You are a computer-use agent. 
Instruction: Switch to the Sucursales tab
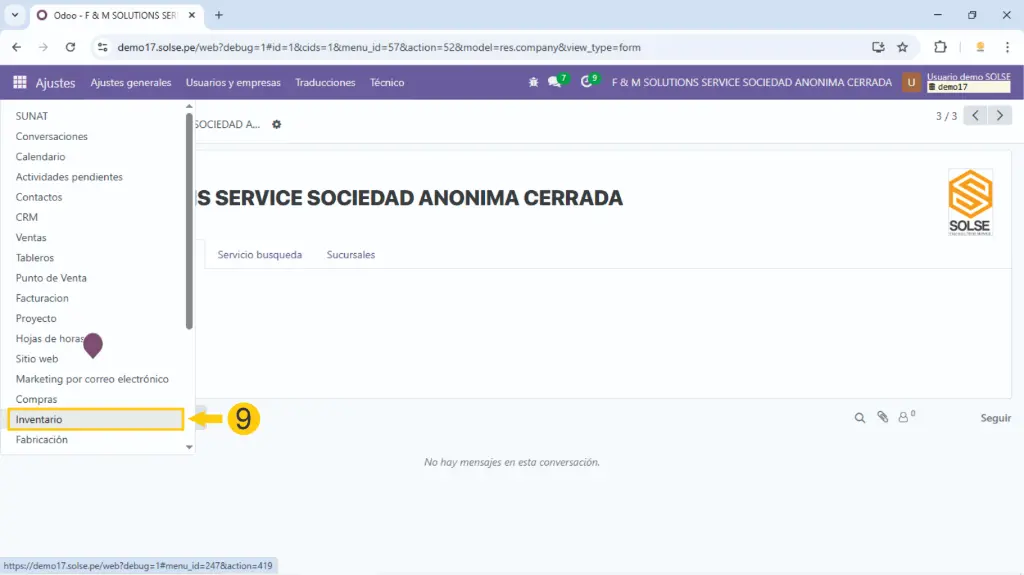click(350, 255)
